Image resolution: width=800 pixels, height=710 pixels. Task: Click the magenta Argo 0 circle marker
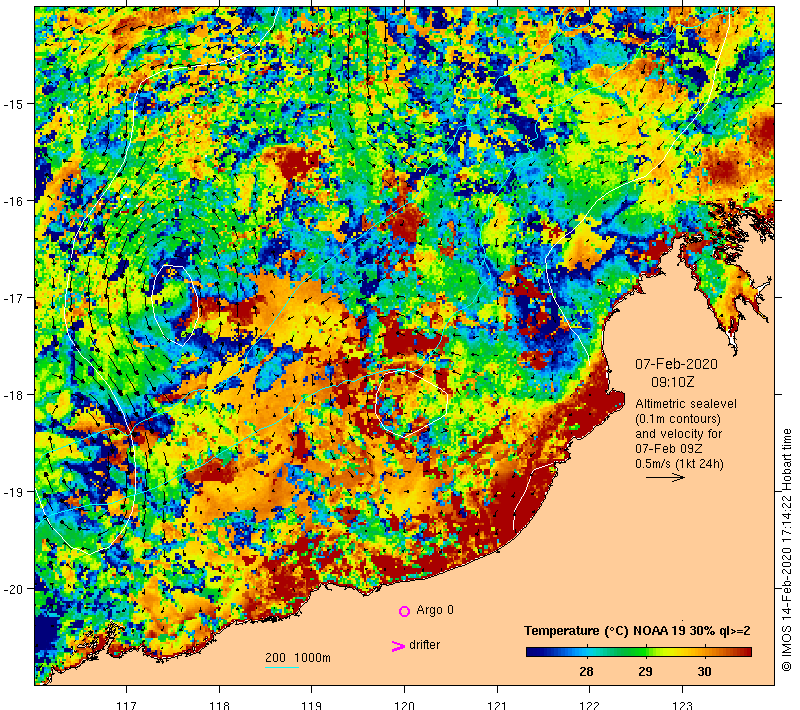pos(404,611)
